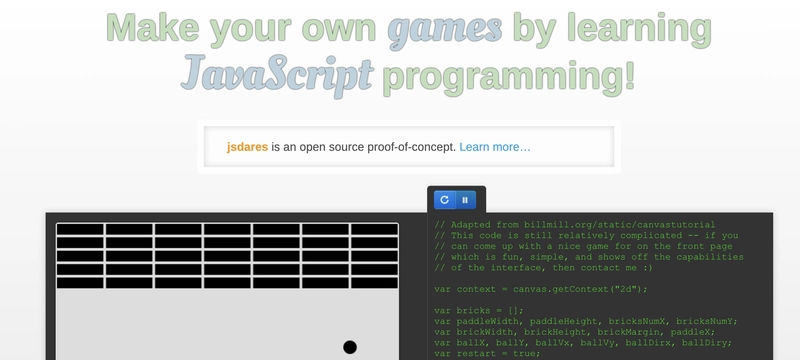Click the black ball in the game canvas

click(349, 347)
